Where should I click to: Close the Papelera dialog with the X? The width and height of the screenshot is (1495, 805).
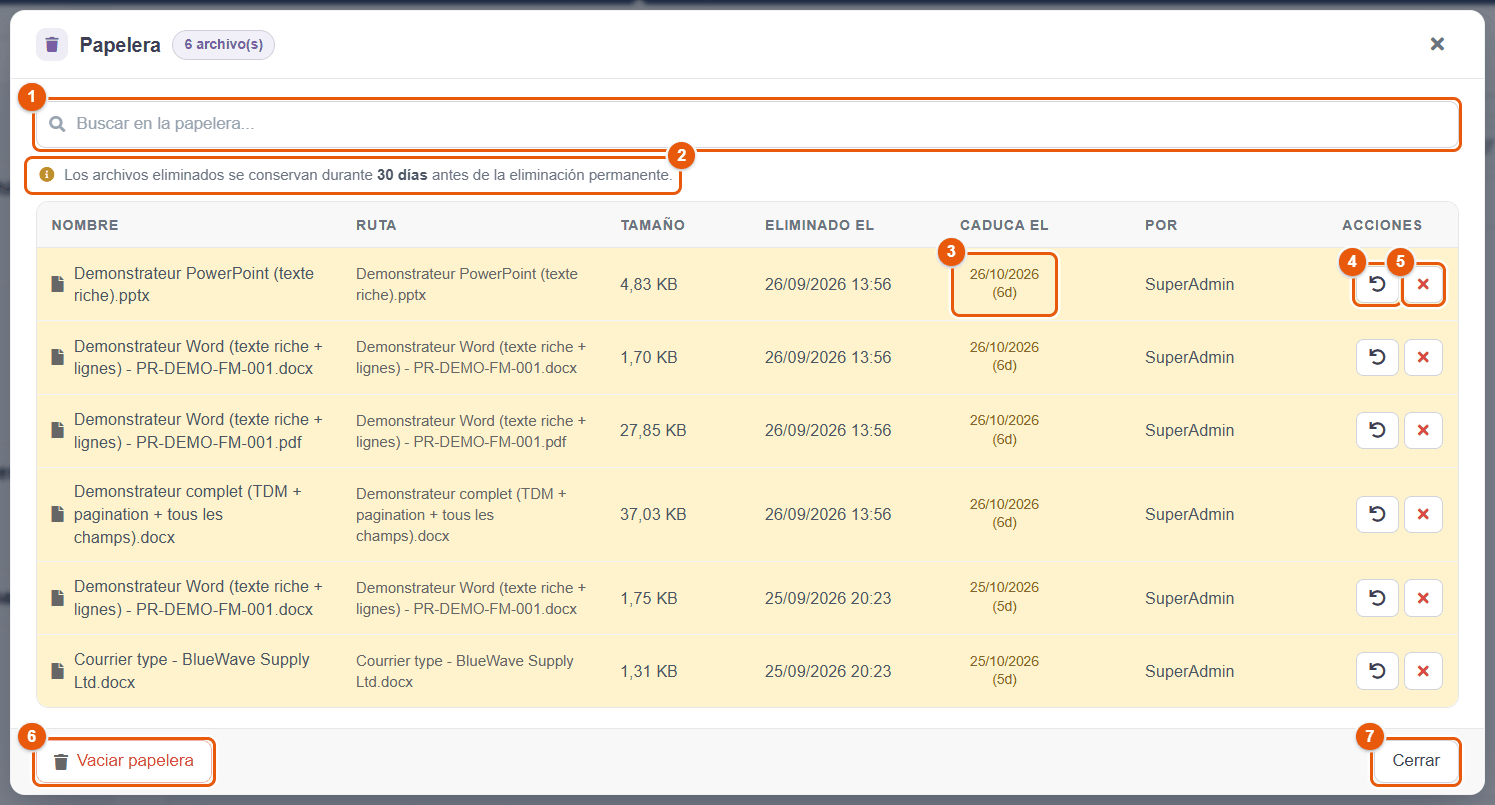click(1437, 44)
